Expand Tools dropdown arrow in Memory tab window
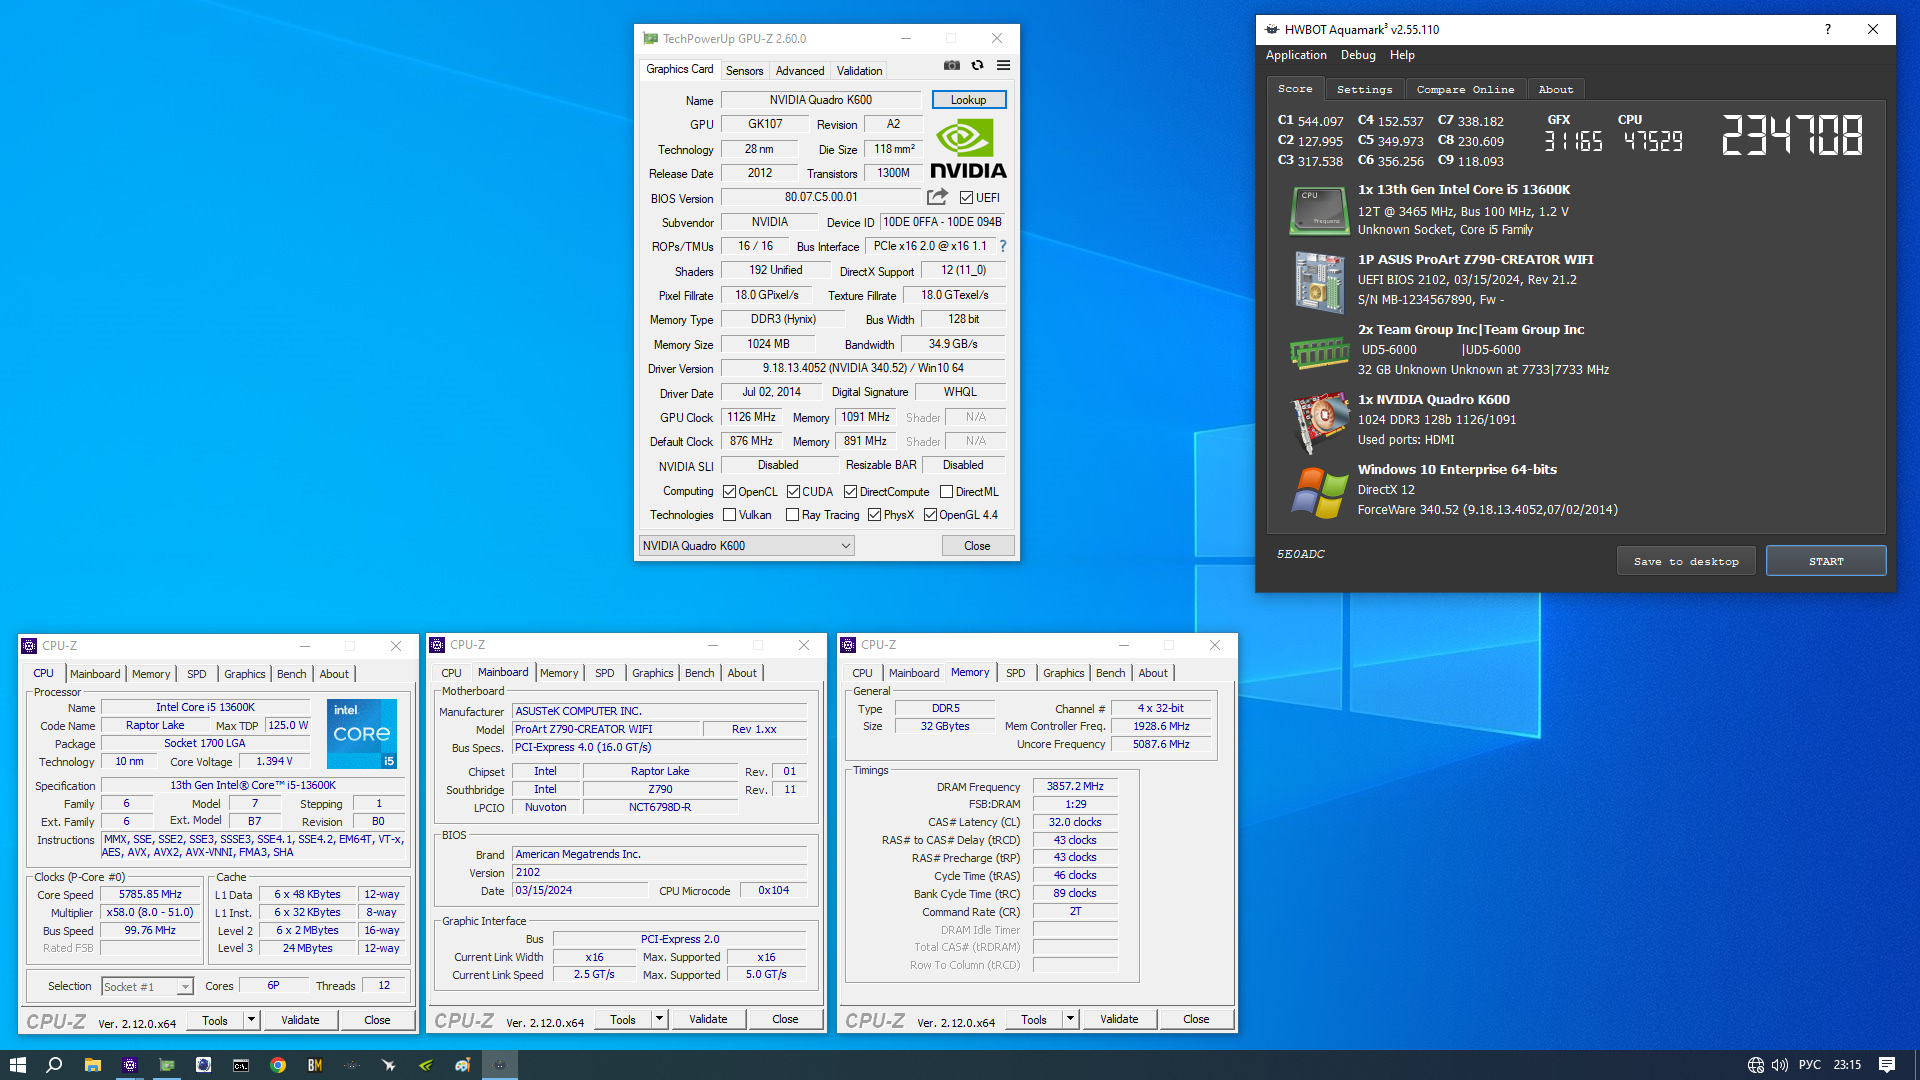 click(x=1070, y=1020)
